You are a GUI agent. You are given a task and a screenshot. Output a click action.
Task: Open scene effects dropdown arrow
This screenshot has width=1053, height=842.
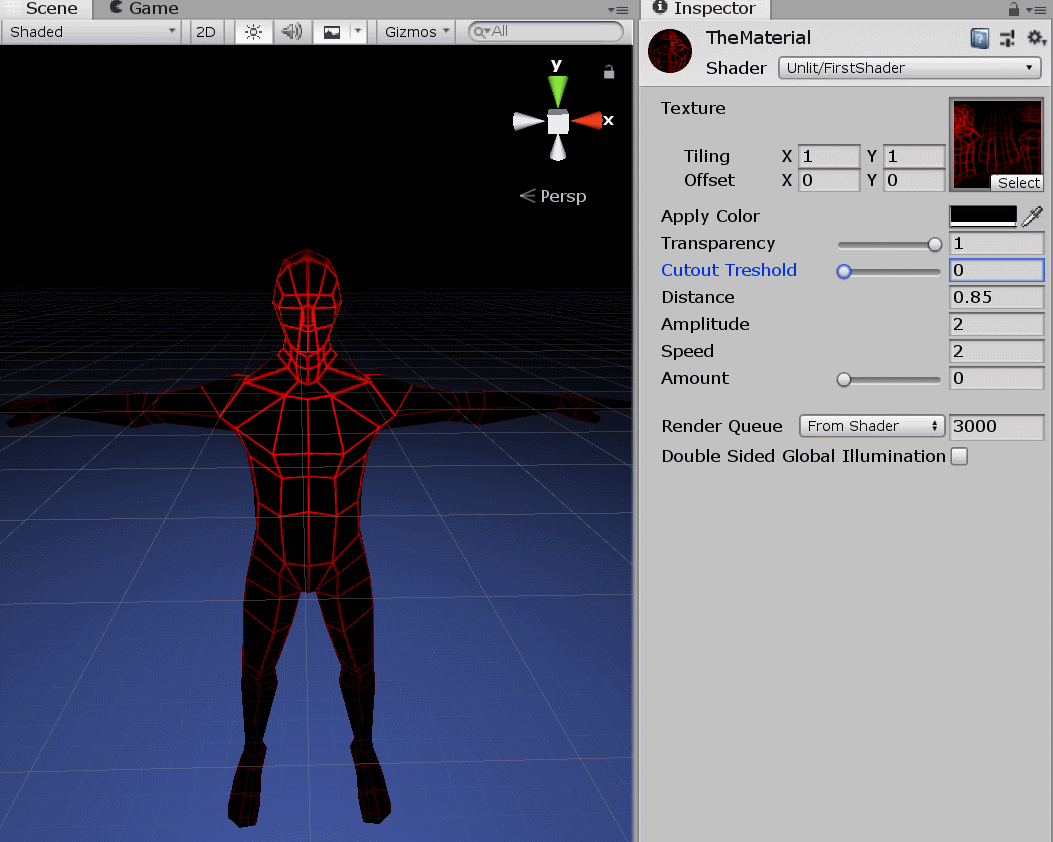click(358, 32)
